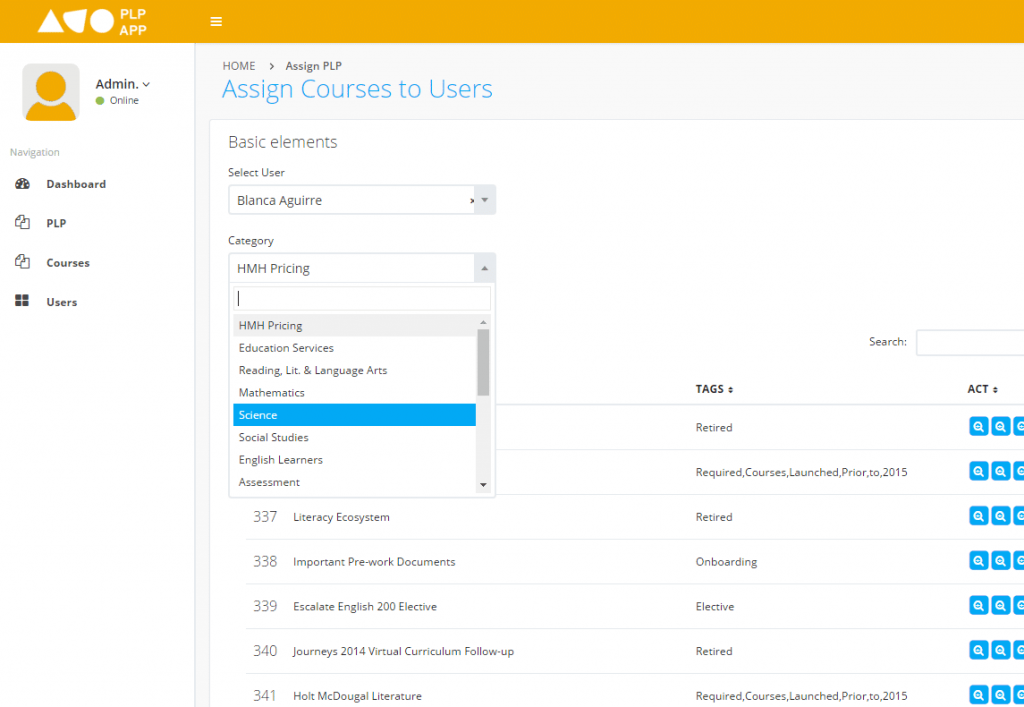Pick the highlighted Science option
The height and width of the screenshot is (707, 1024).
[354, 415]
